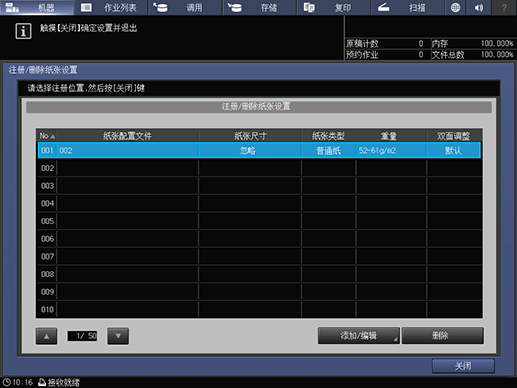Open the 复印 copy tab

coord(334,7)
